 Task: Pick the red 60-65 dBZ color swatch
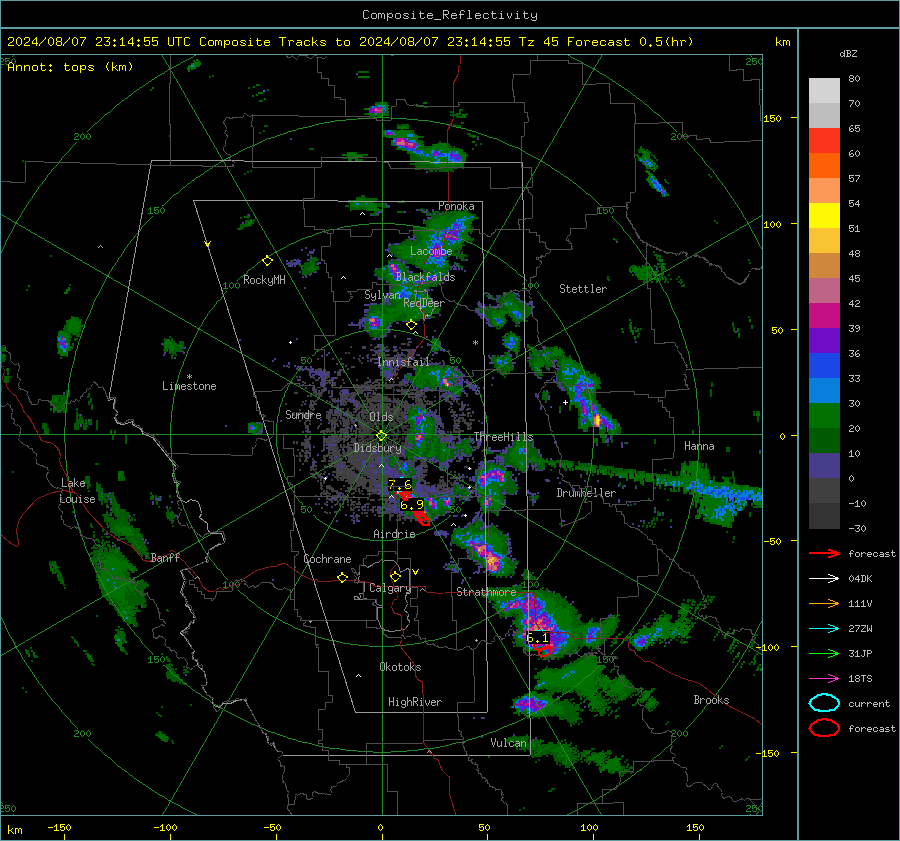824,141
